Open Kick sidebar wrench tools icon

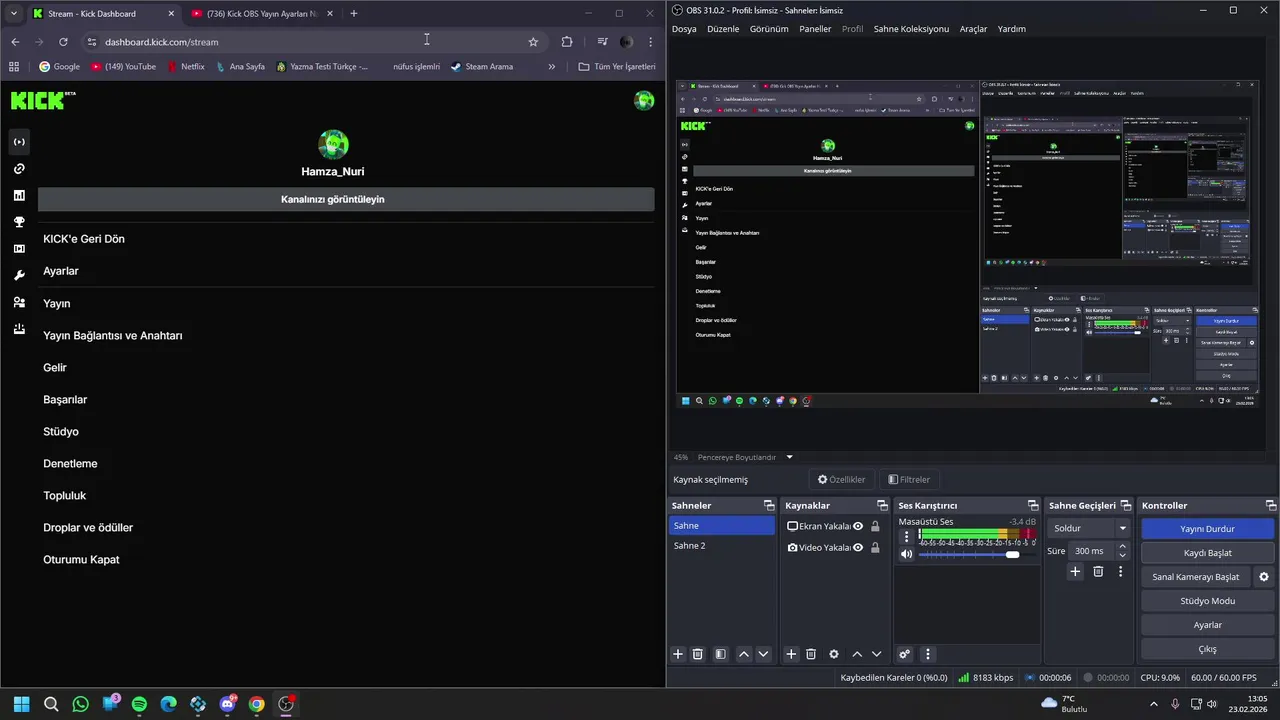click(19, 275)
